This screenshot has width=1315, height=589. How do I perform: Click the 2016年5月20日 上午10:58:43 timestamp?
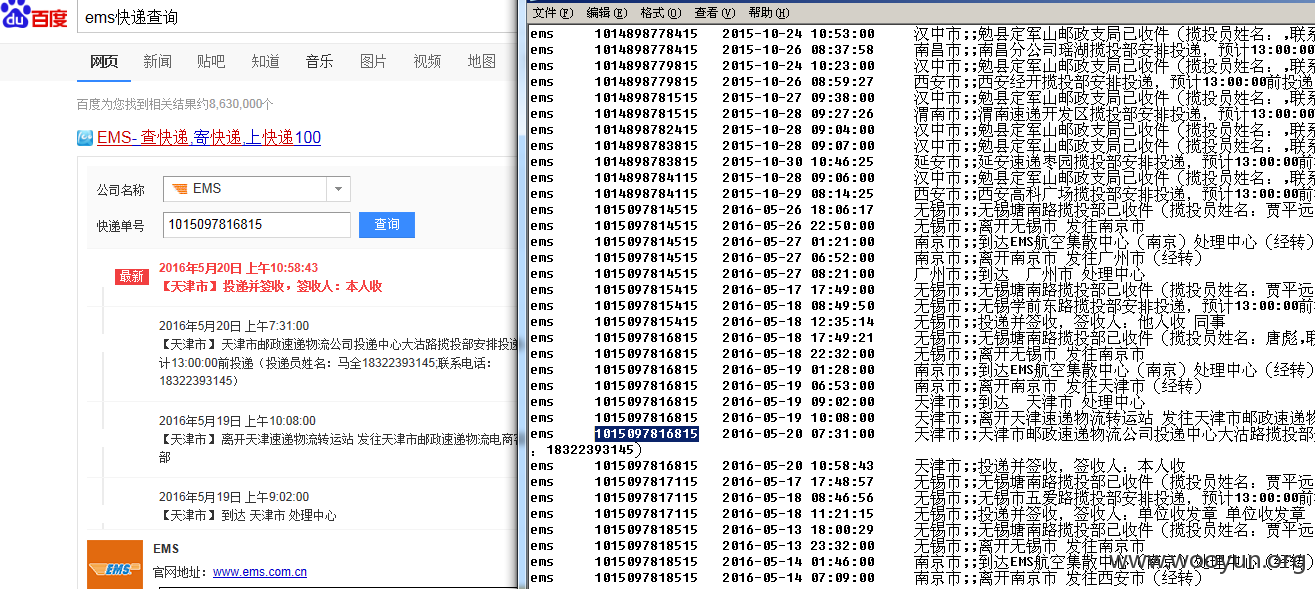click(239, 268)
